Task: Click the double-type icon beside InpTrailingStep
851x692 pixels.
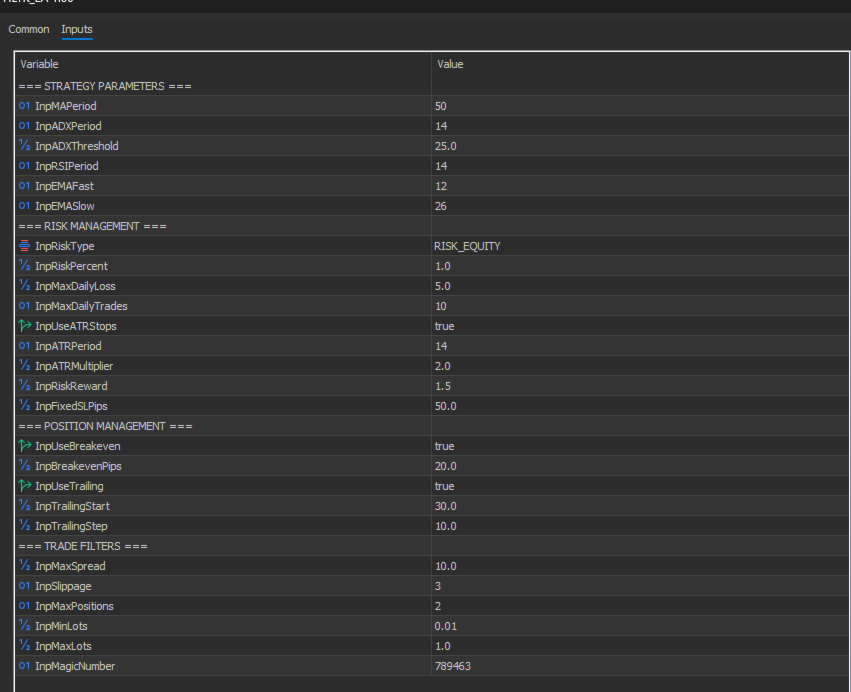Action: [x=24, y=526]
